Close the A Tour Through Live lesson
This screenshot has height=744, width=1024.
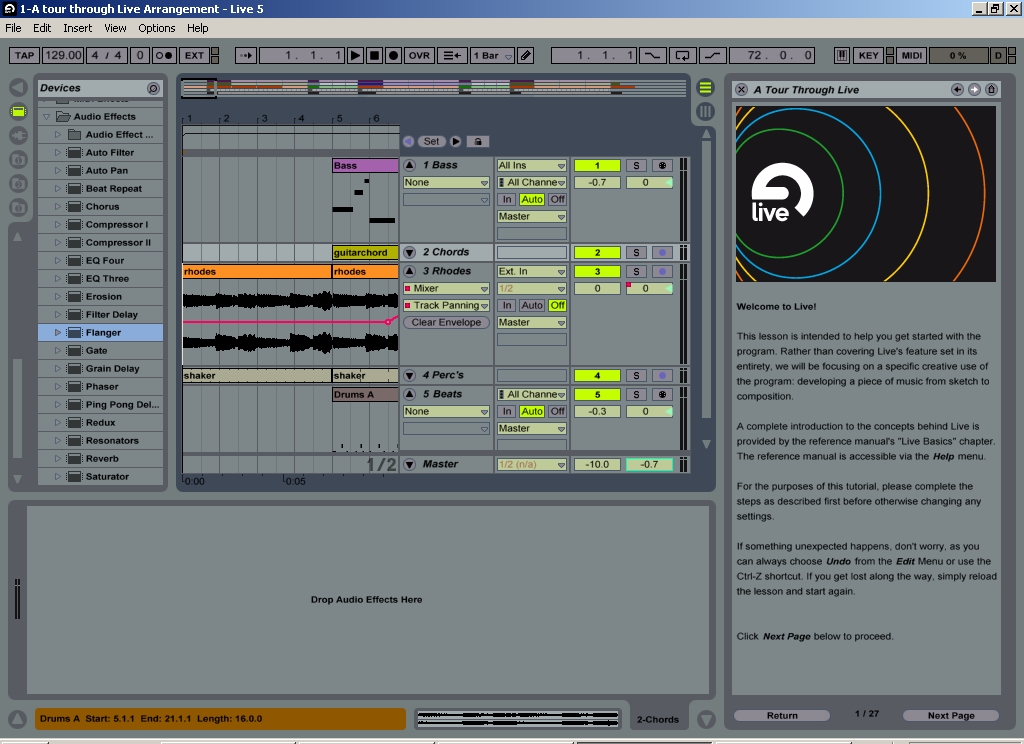tap(741, 89)
